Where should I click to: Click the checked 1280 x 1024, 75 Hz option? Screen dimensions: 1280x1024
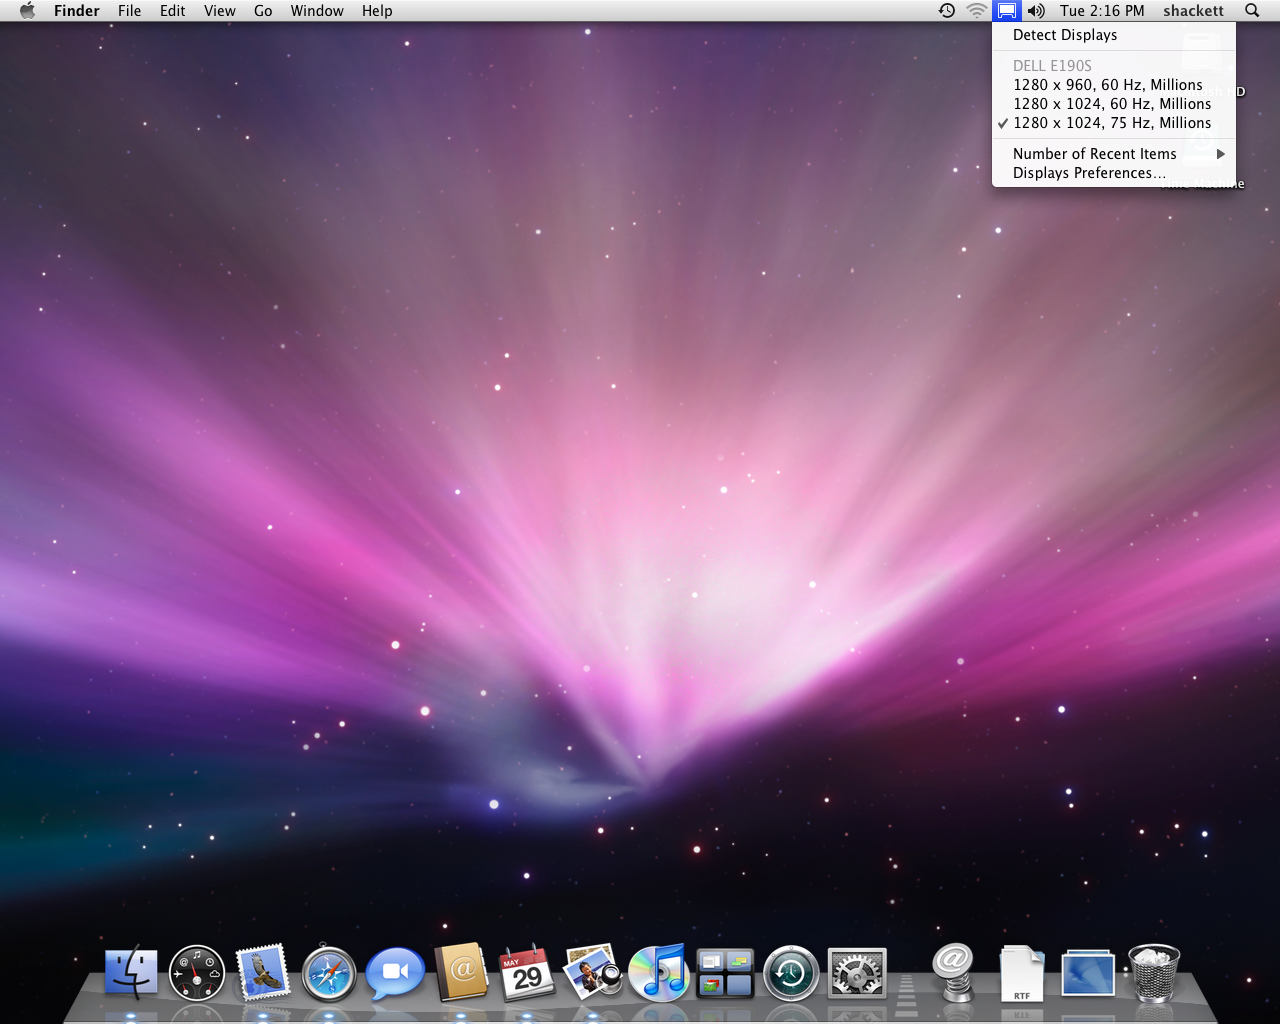pos(1111,123)
